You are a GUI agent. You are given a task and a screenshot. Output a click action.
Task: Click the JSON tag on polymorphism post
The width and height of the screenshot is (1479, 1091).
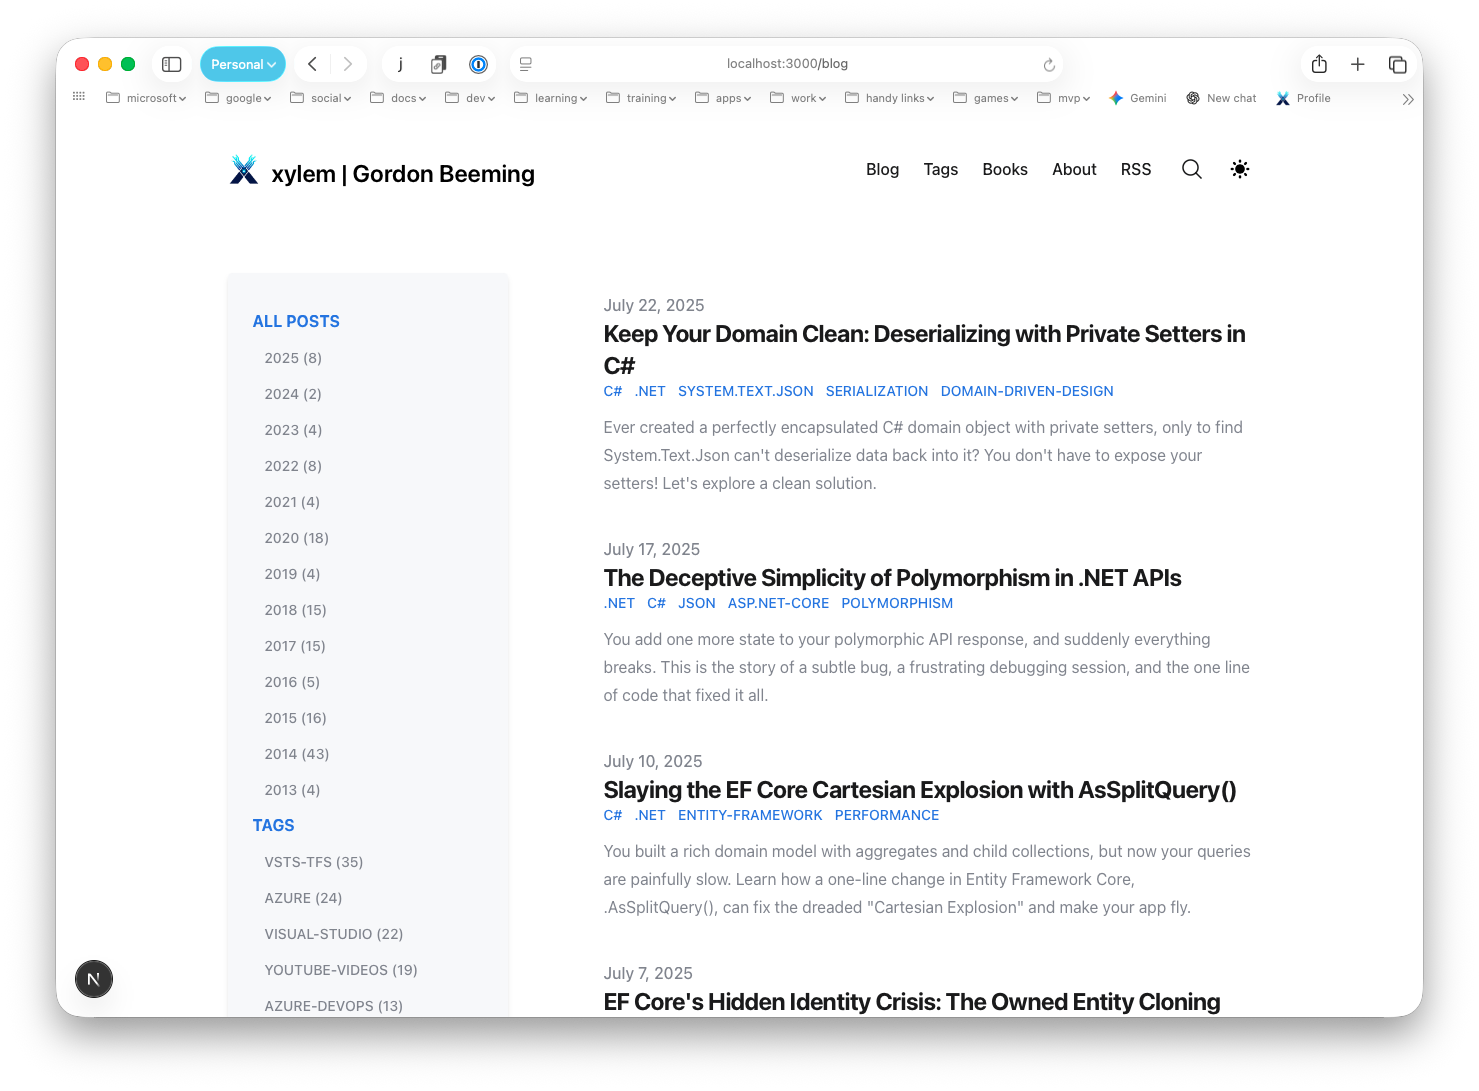point(697,603)
